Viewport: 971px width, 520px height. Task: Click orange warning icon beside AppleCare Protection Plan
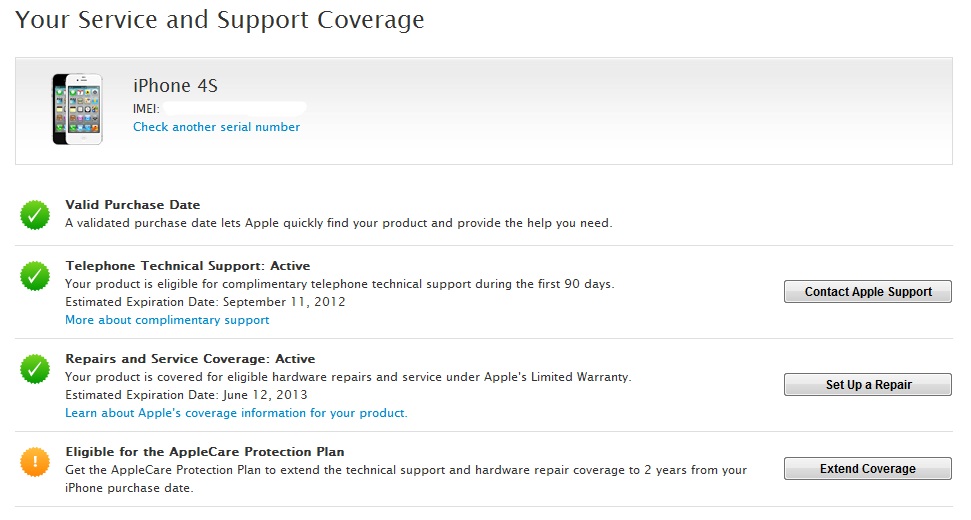(x=35, y=462)
